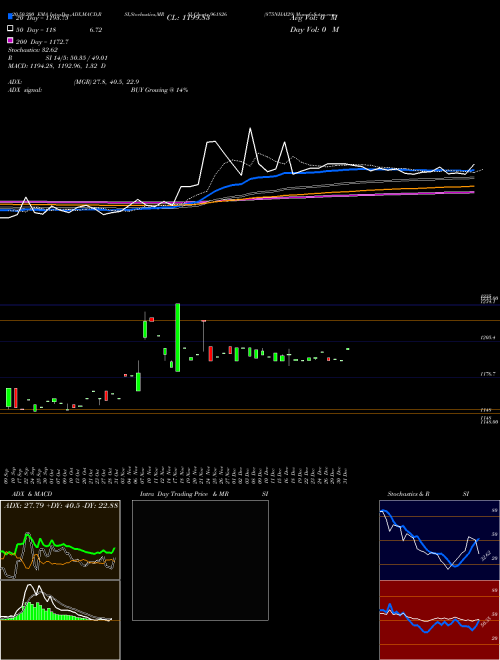The height and width of the screenshot is (660, 500).
Task: Click the 'BUY Growing @ 14%' signal text
Action: (x=160, y=90)
